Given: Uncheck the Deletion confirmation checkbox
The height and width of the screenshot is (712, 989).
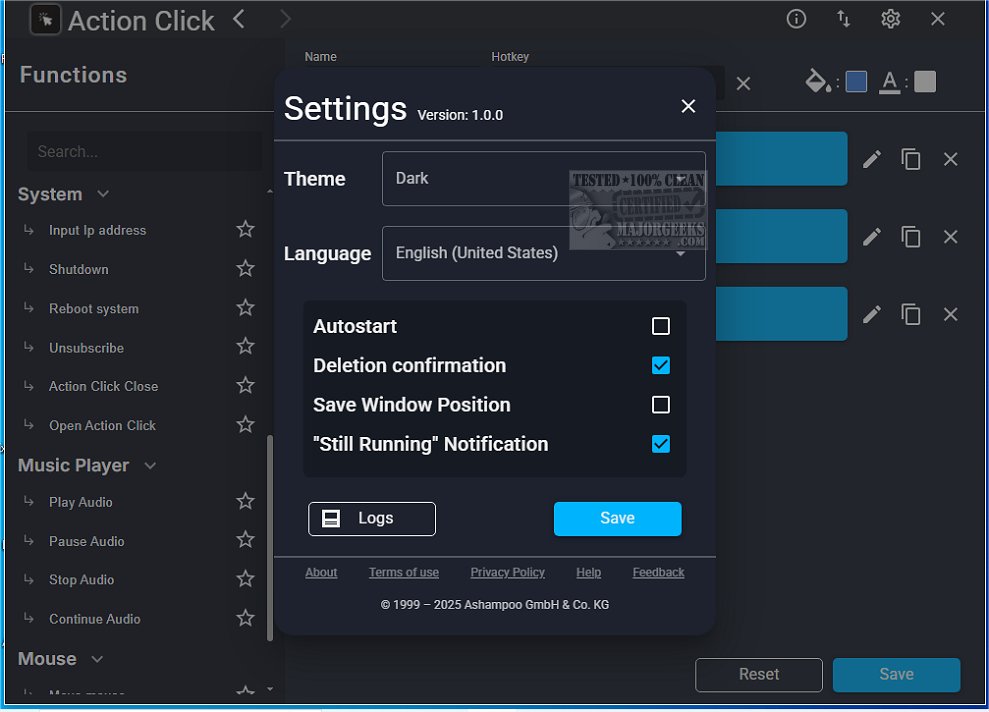Looking at the screenshot, I should point(660,365).
